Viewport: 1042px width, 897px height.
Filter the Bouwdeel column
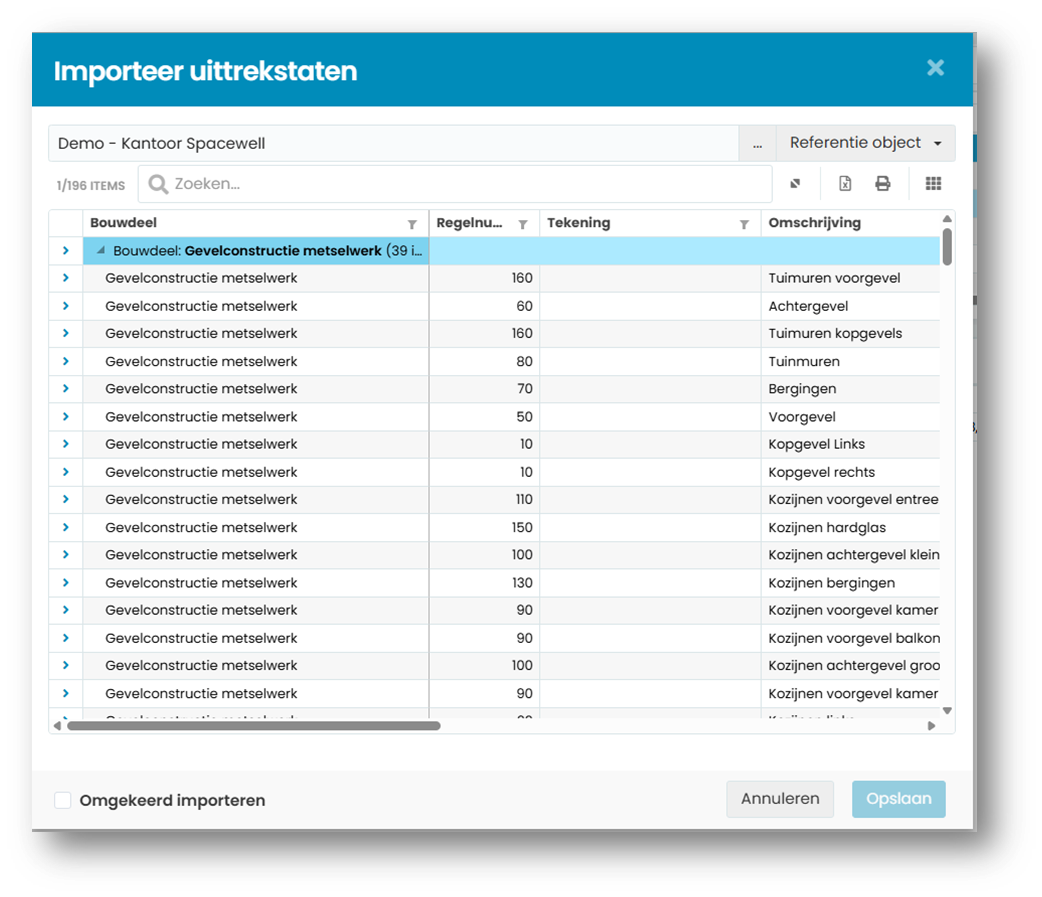coord(412,224)
